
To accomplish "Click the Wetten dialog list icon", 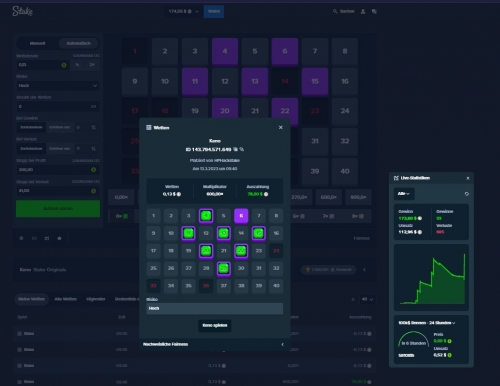I will tap(149, 127).
